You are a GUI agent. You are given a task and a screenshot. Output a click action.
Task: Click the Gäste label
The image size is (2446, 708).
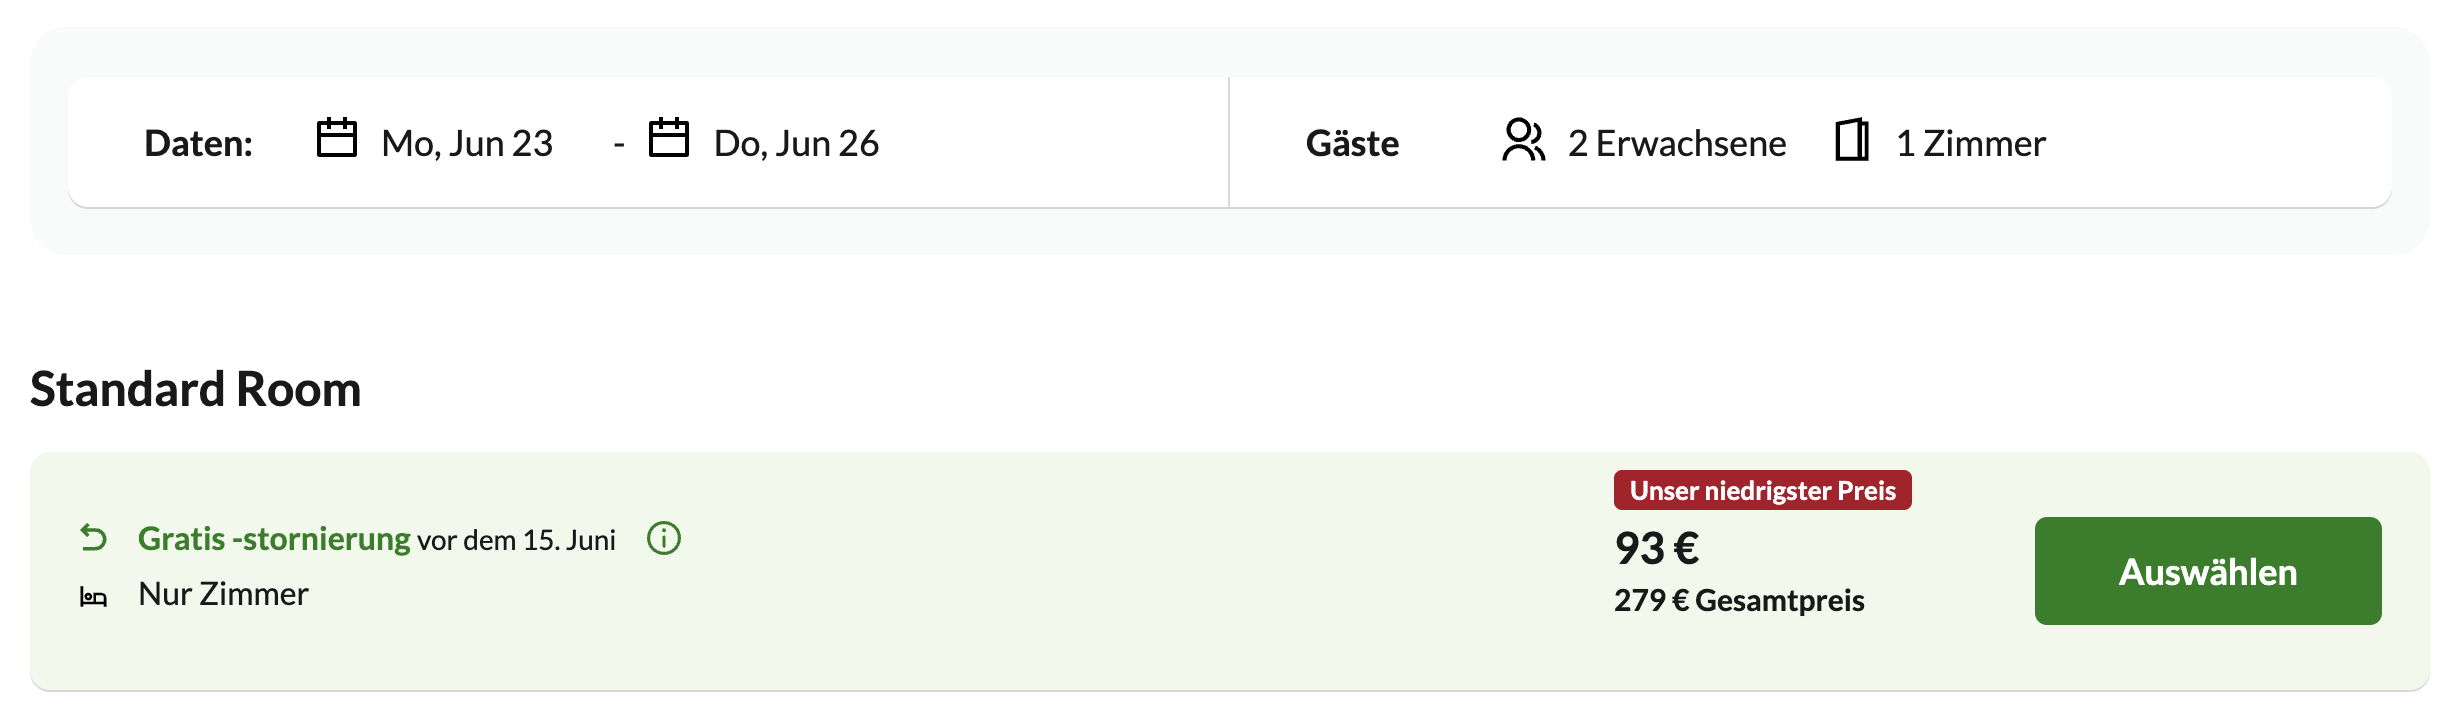click(x=1352, y=143)
